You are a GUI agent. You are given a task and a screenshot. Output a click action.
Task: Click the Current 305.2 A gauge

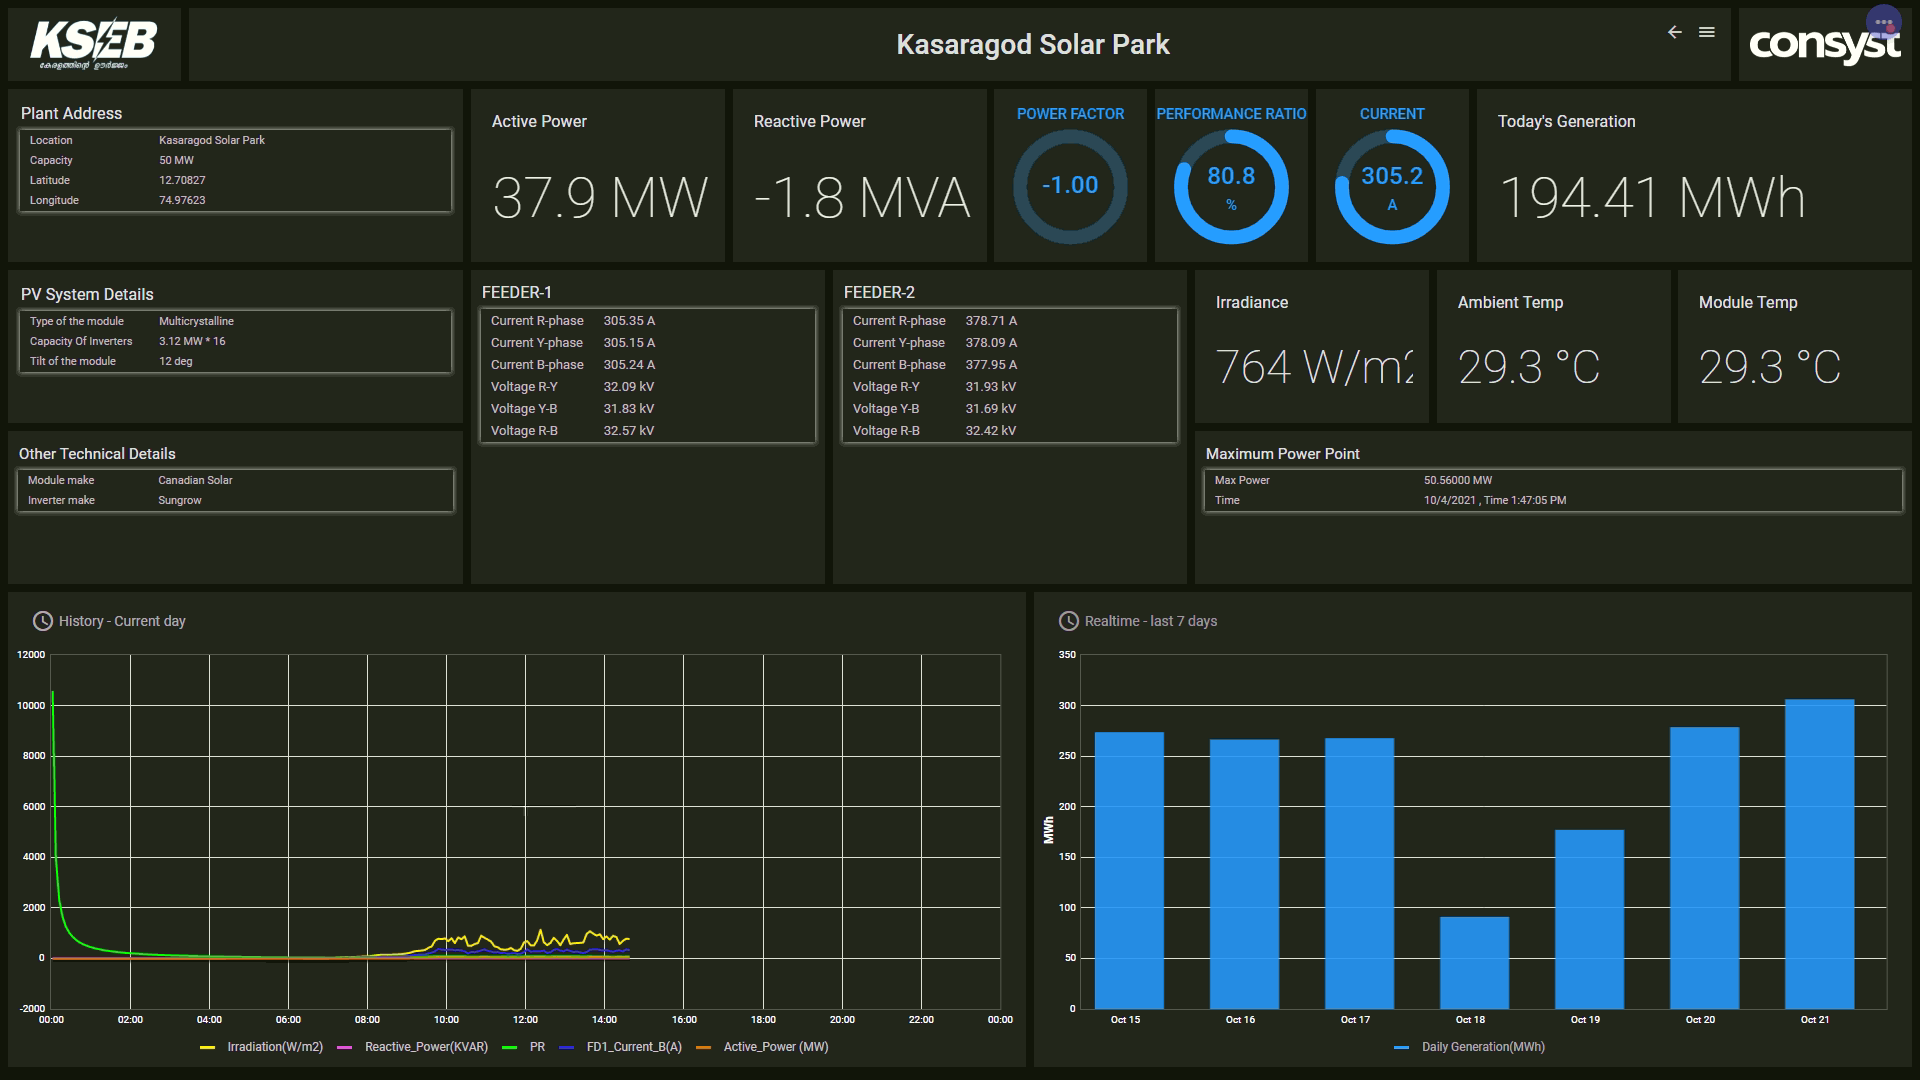[x=1392, y=187]
